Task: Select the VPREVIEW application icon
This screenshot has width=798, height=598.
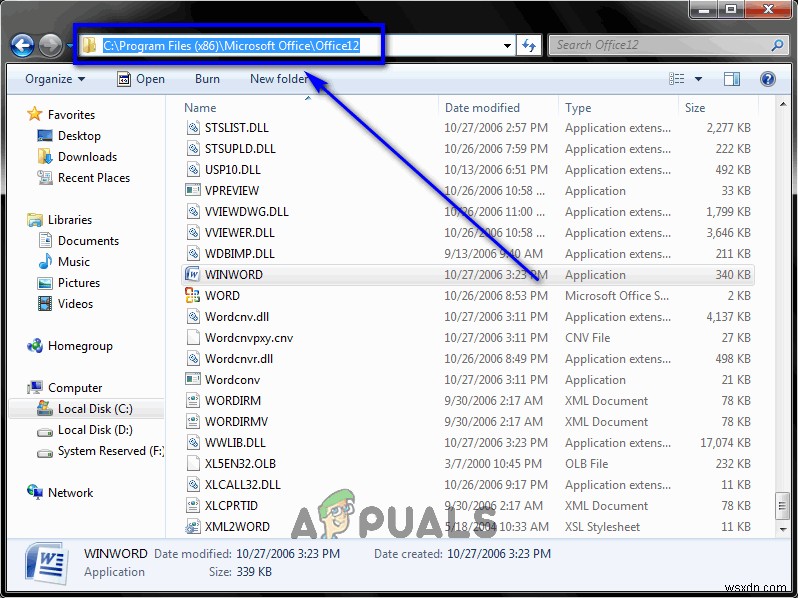Action: coord(193,190)
